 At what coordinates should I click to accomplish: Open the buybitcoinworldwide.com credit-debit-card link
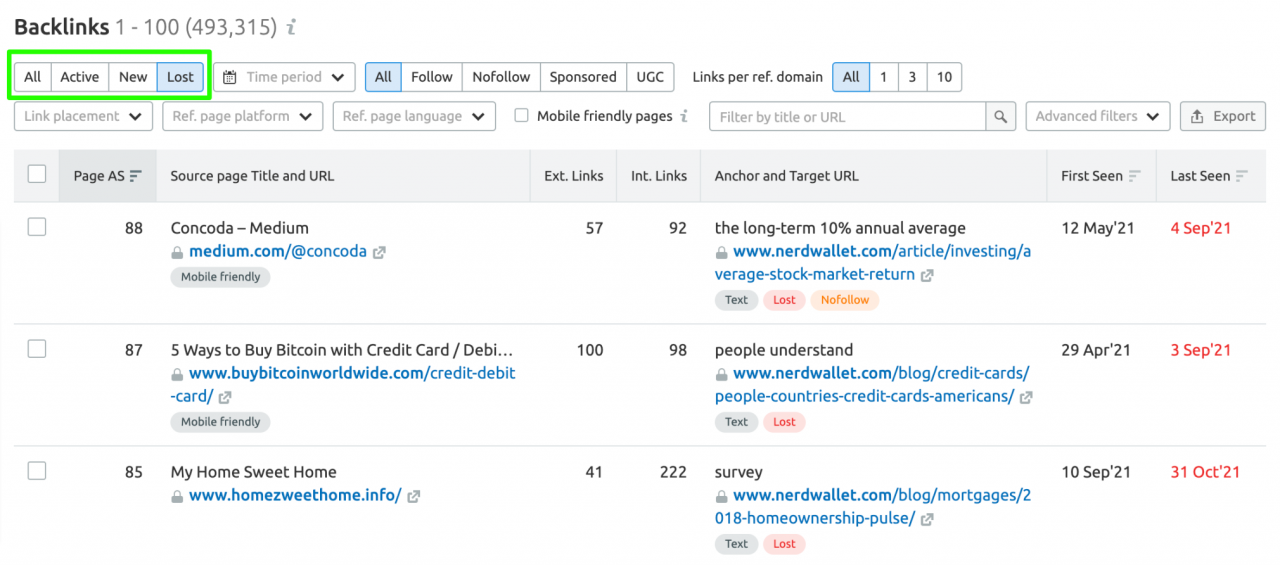click(x=343, y=385)
